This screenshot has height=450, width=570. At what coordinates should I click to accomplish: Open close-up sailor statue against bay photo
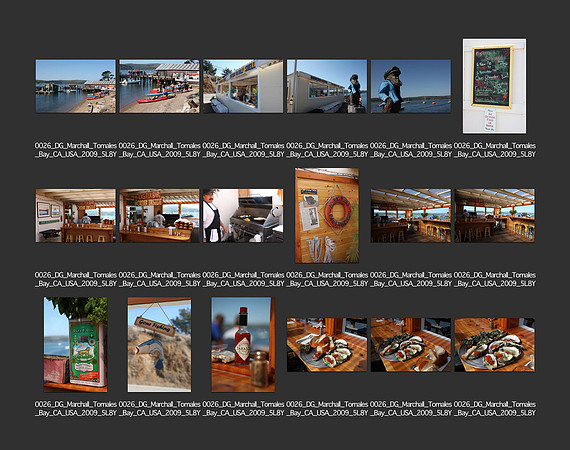[411, 86]
